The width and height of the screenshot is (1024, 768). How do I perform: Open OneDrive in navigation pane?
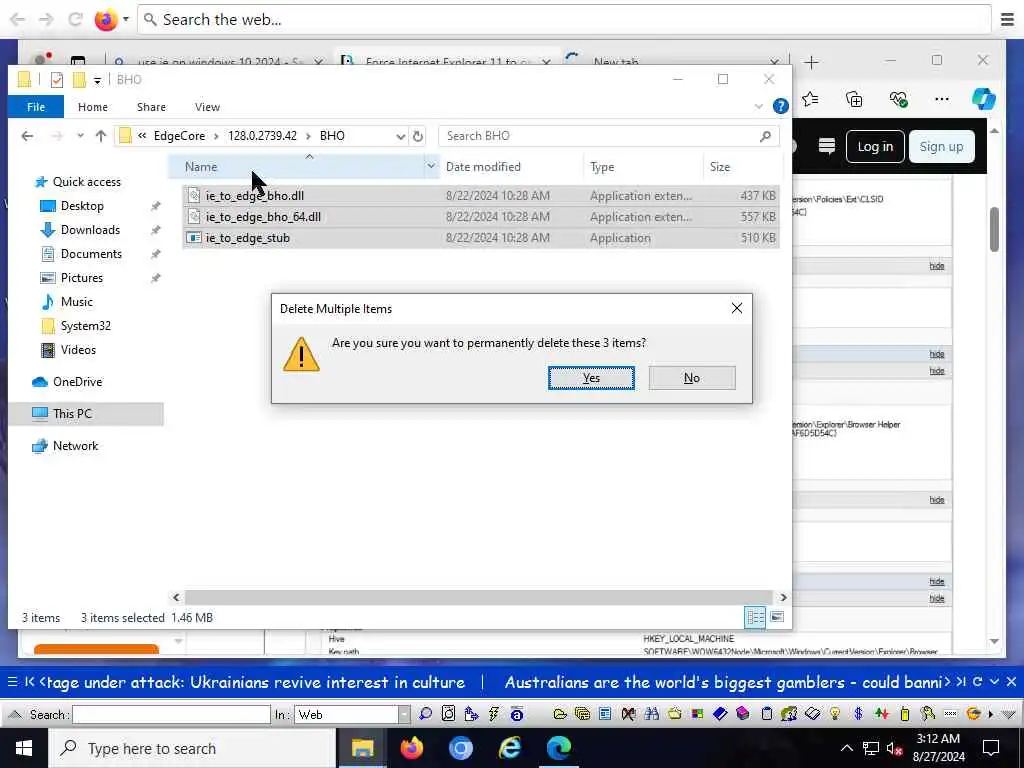(x=77, y=381)
